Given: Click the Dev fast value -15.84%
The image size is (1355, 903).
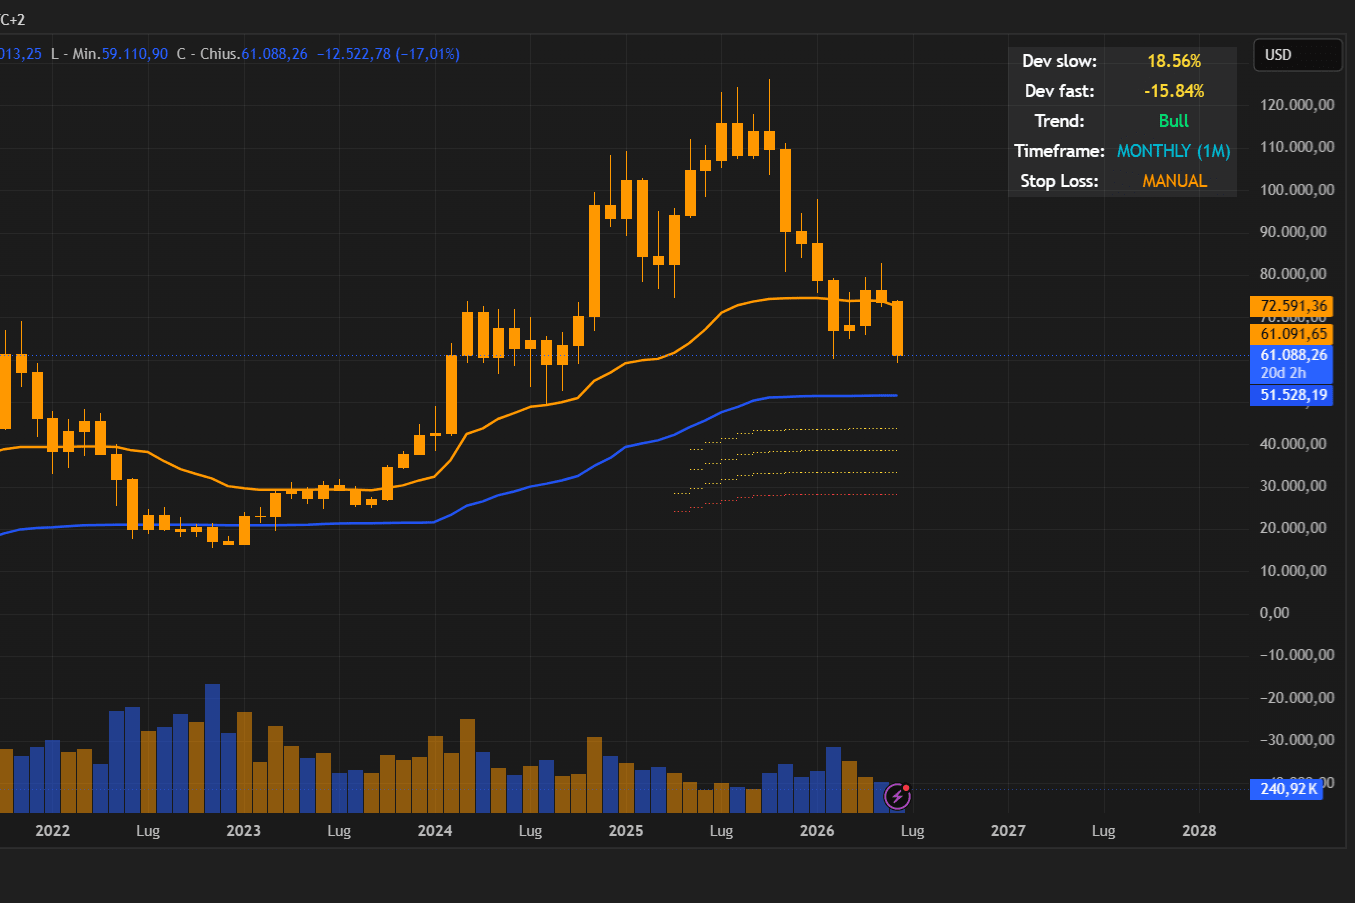Looking at the screenshot, I should point(1174,91).
